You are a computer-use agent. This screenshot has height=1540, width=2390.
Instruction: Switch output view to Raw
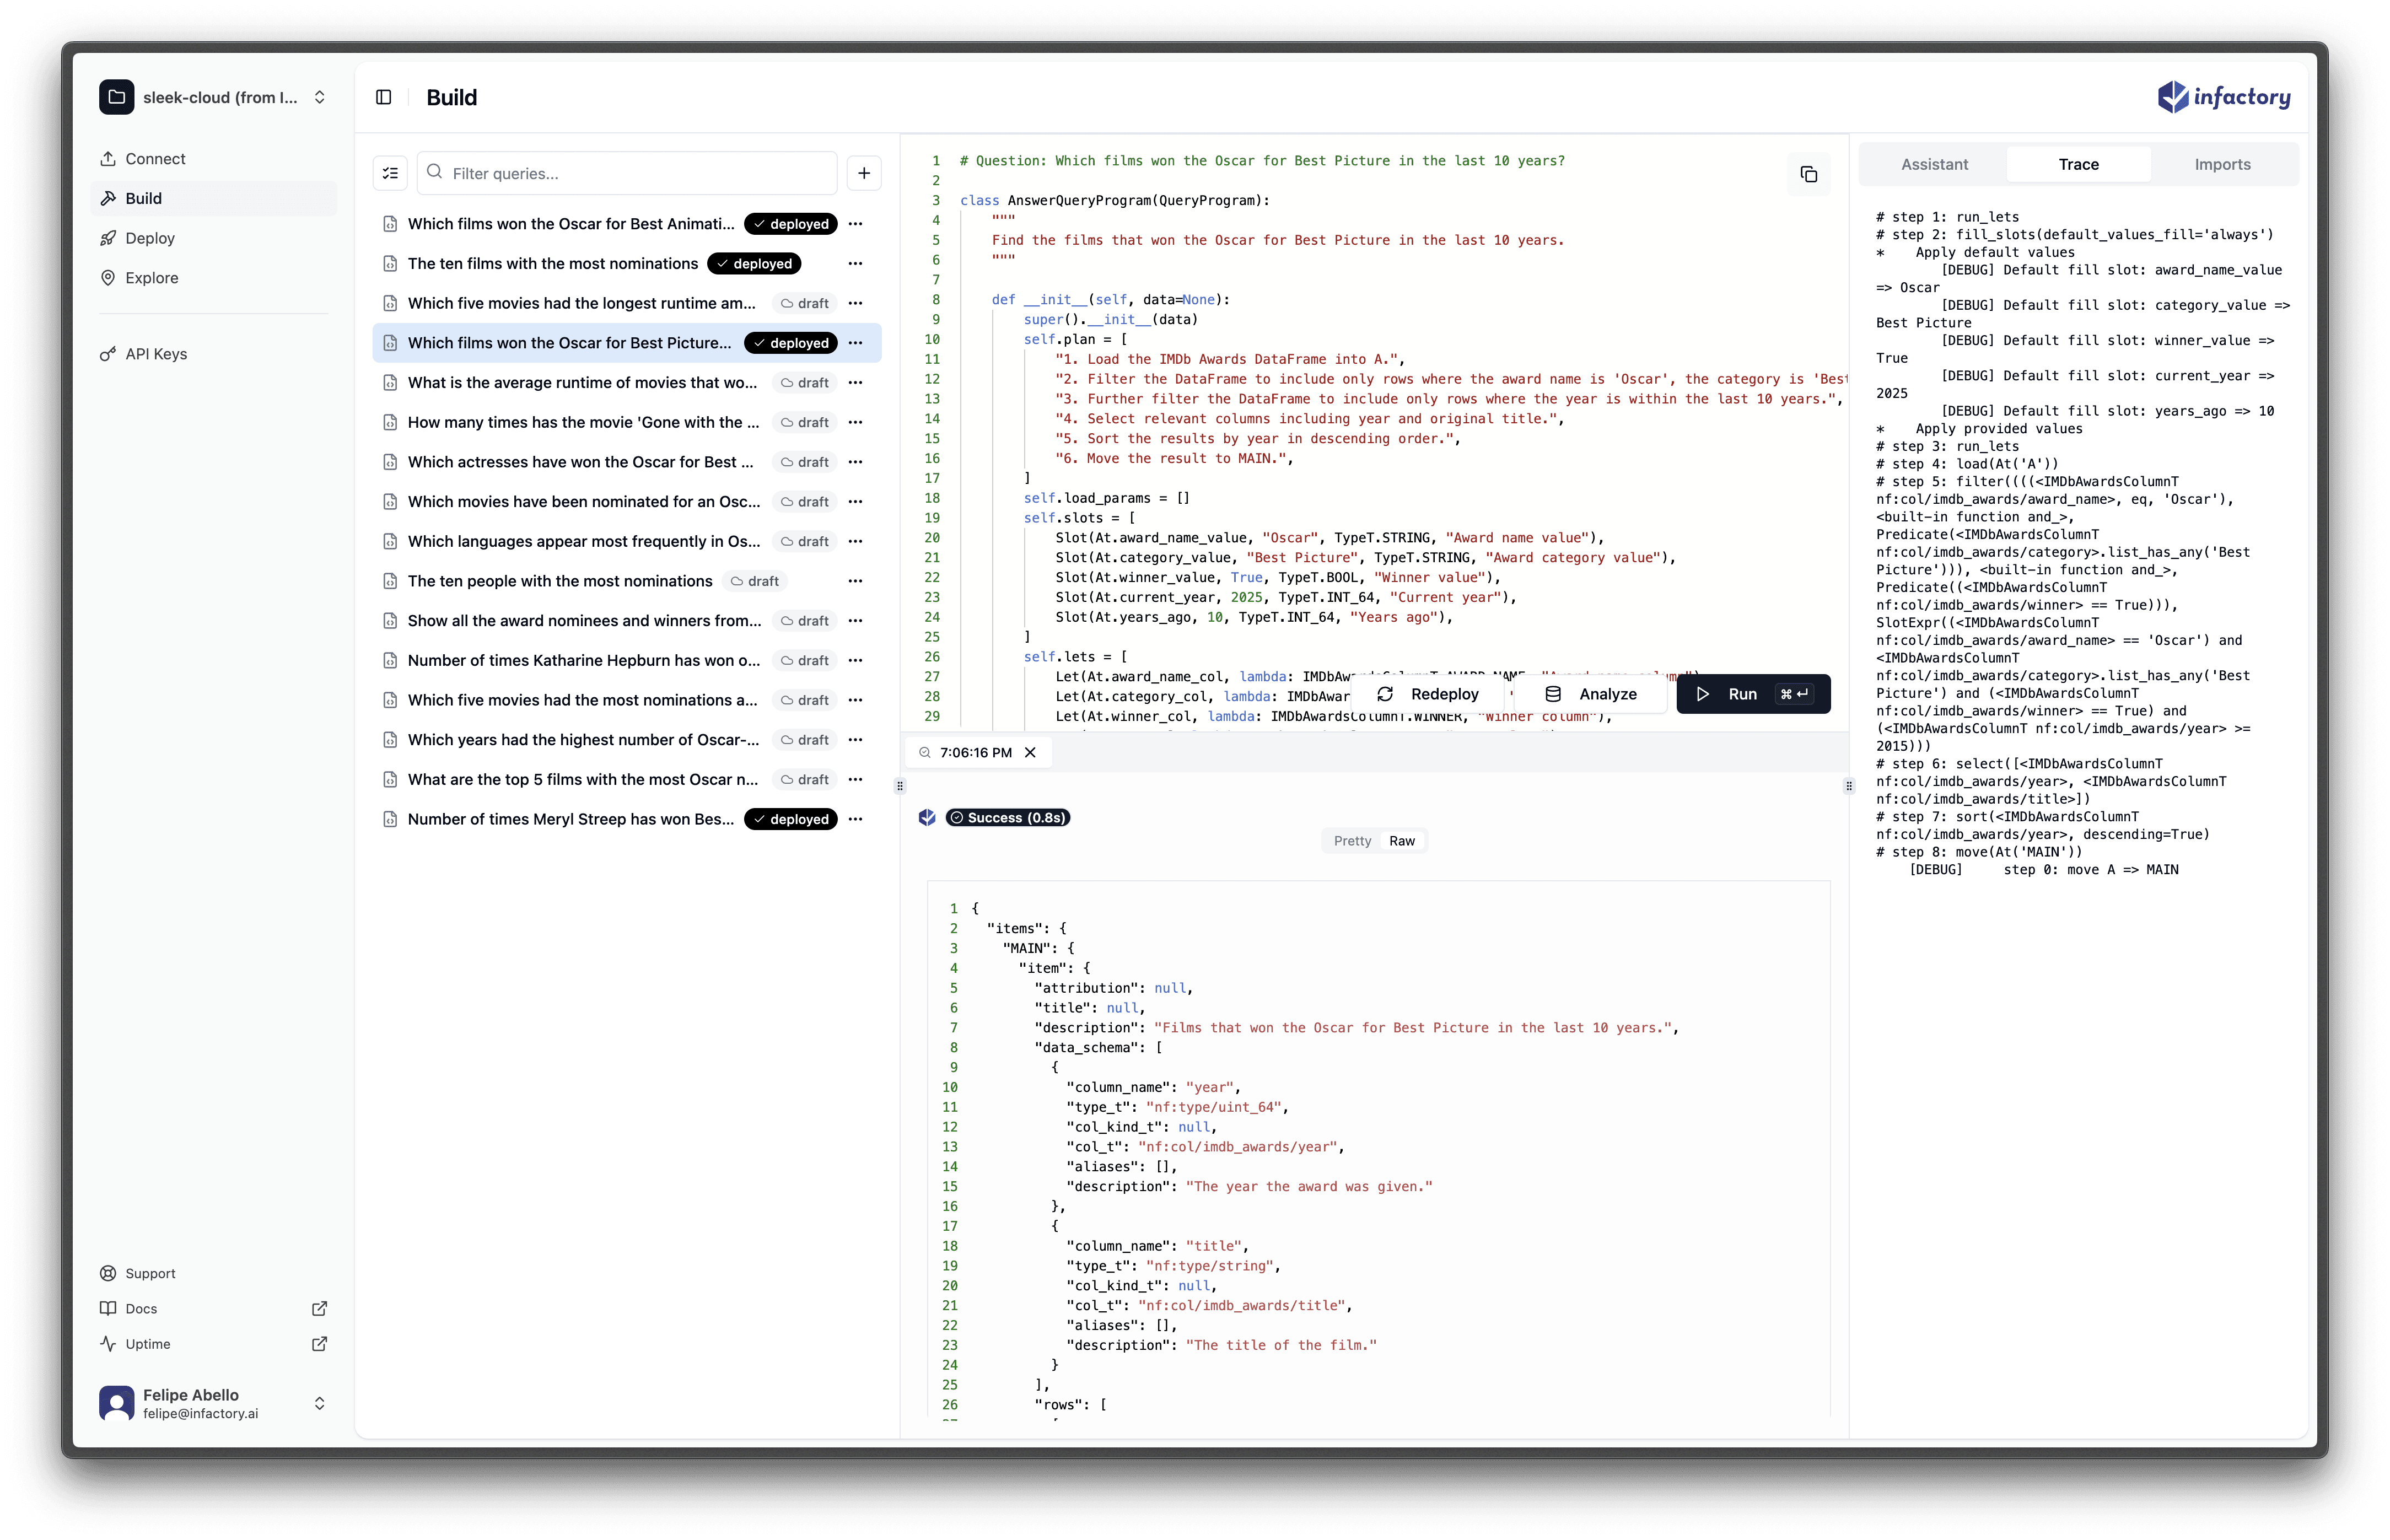click(x=1402, y=841)
